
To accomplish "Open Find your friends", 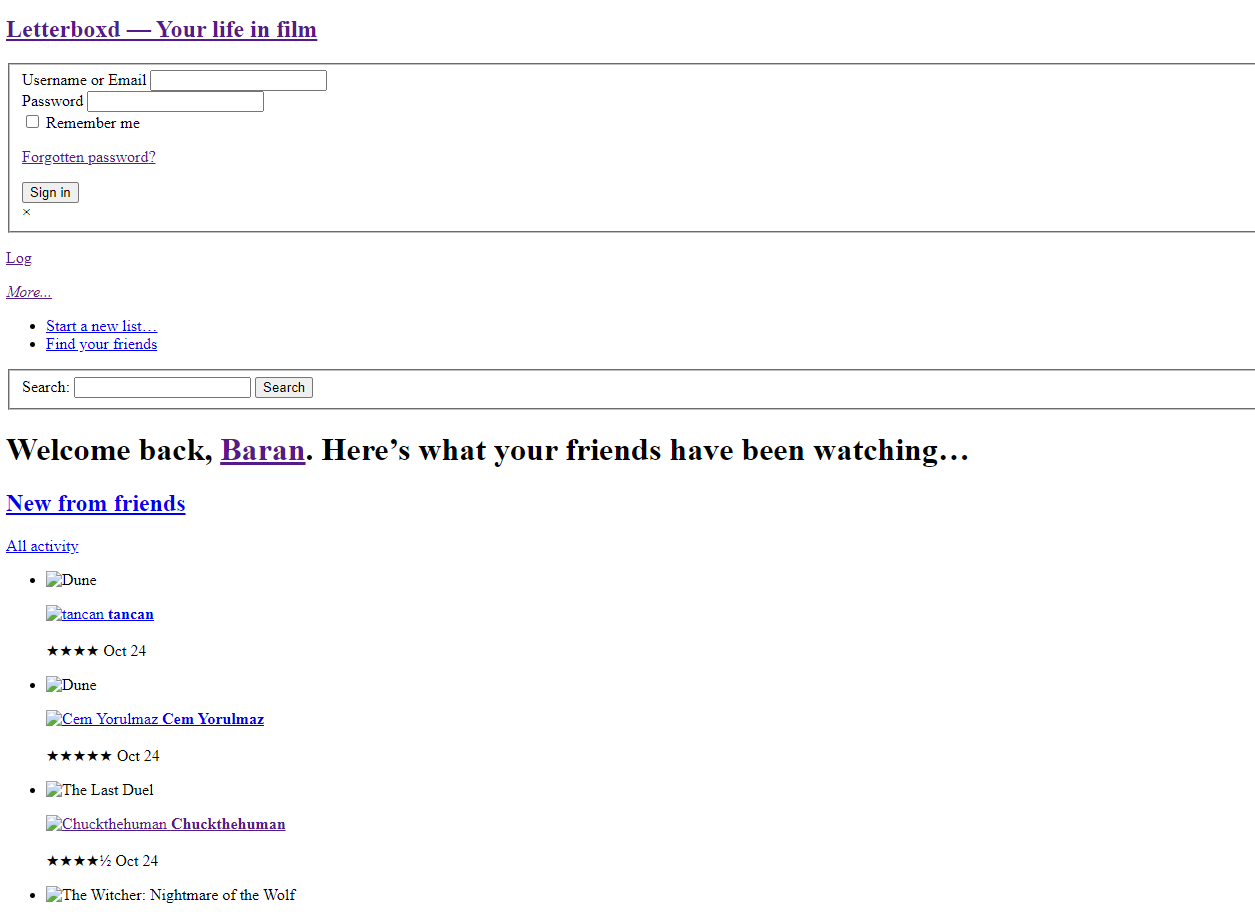I will [x=102, y=344].
